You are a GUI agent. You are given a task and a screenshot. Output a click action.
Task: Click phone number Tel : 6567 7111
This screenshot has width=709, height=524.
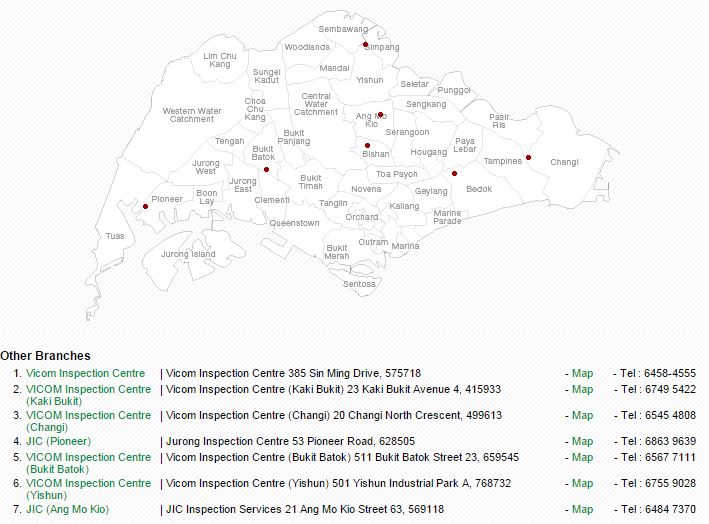(658, 457)
